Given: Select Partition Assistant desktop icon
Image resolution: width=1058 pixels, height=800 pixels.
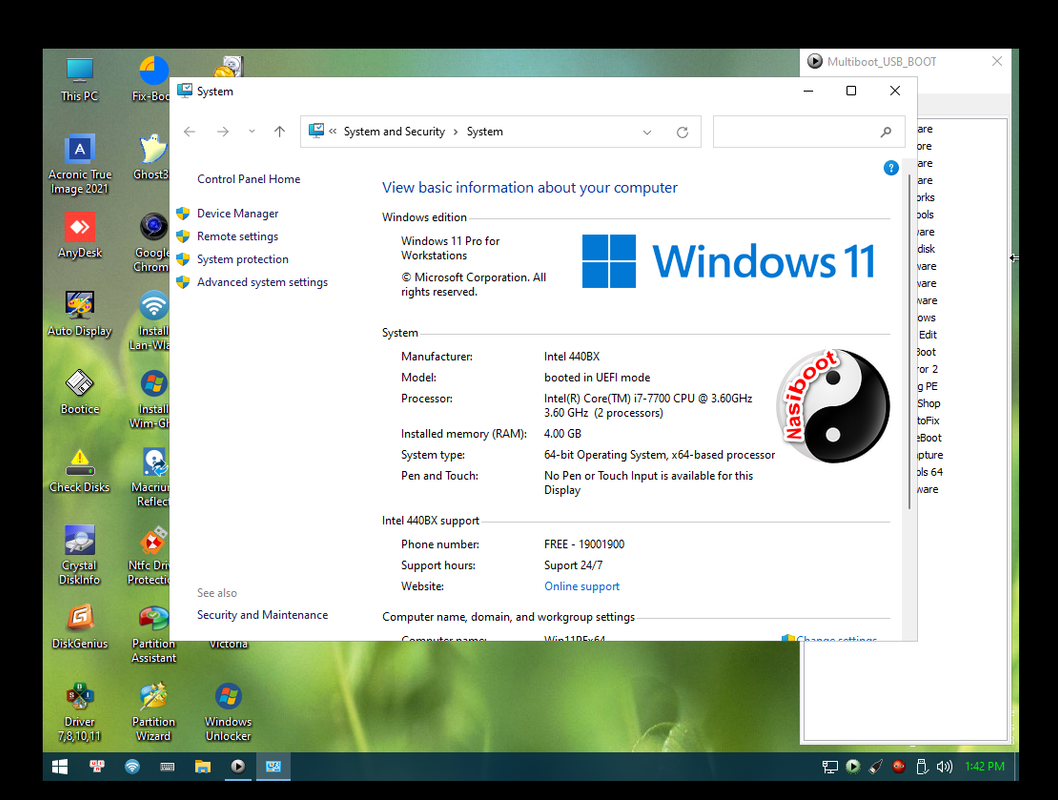Looking at the screenshot, I should coord(153,633).
